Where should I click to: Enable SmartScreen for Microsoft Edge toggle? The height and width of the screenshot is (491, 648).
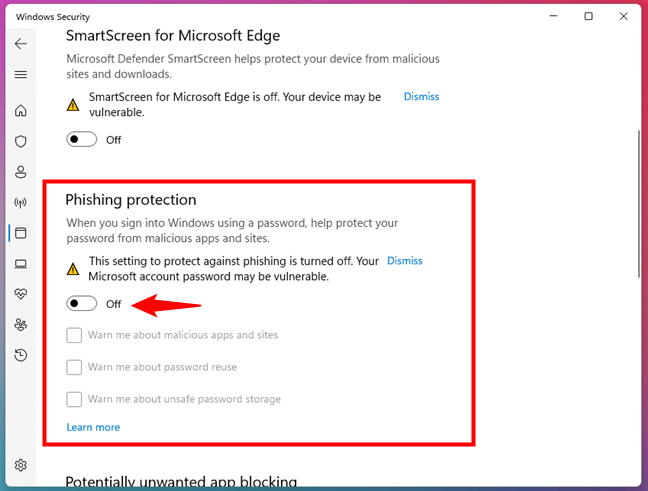[x=82, y=139]
